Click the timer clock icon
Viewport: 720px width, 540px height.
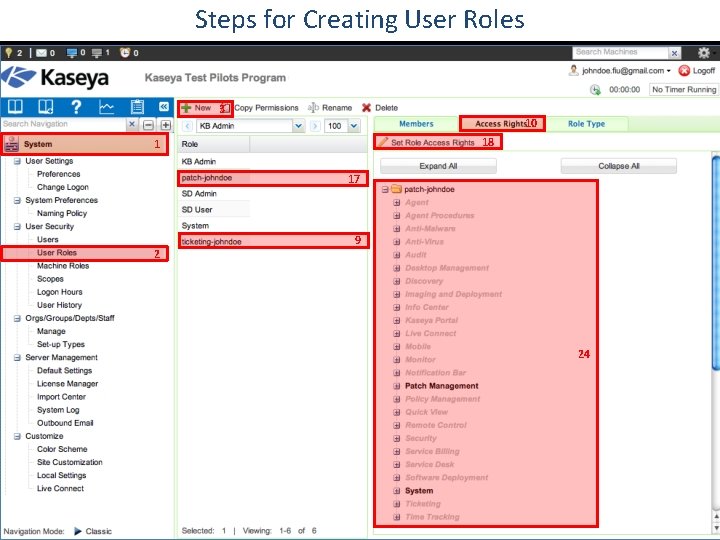tap(595, 90)
